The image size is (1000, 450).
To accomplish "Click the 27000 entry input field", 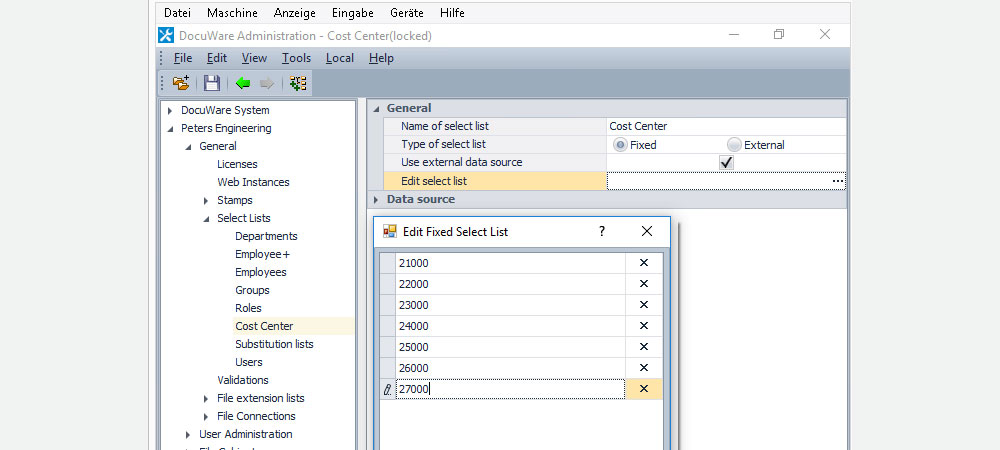I will (x=510, y=389).
